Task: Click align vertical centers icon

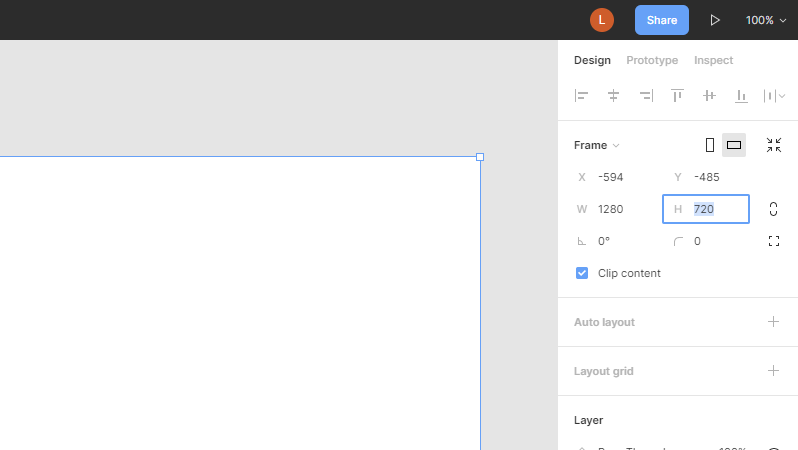Action: [709, 96]
